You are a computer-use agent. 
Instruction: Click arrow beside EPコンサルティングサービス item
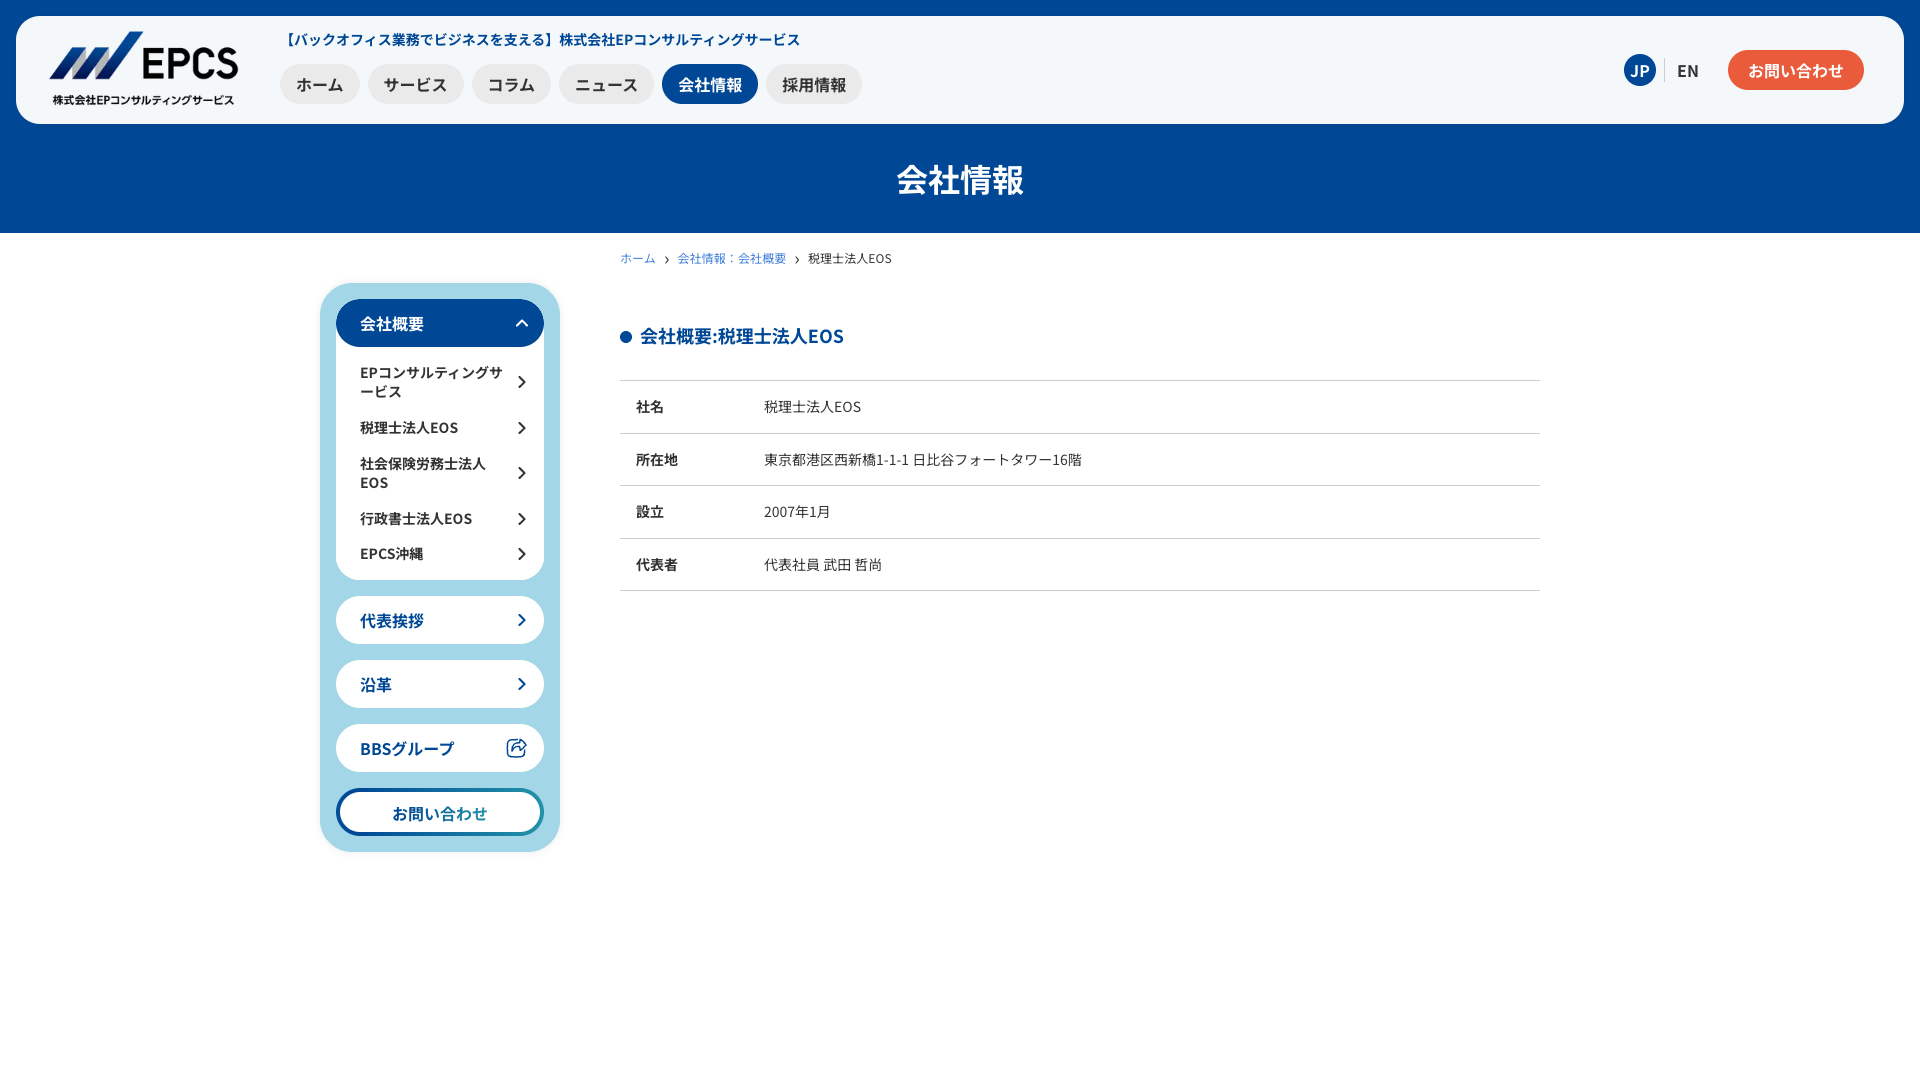[x=521, y=382]
